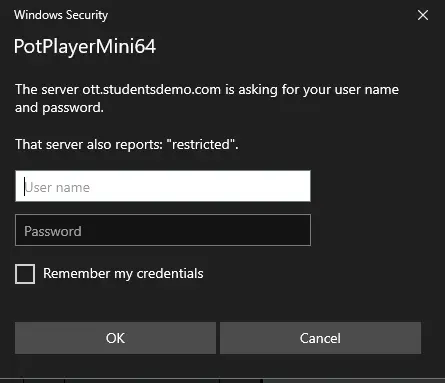The height and width of the screenshot is (383, 445).
Task: Click the 'restricted' server report text
Action: click(x=199, y=145)
